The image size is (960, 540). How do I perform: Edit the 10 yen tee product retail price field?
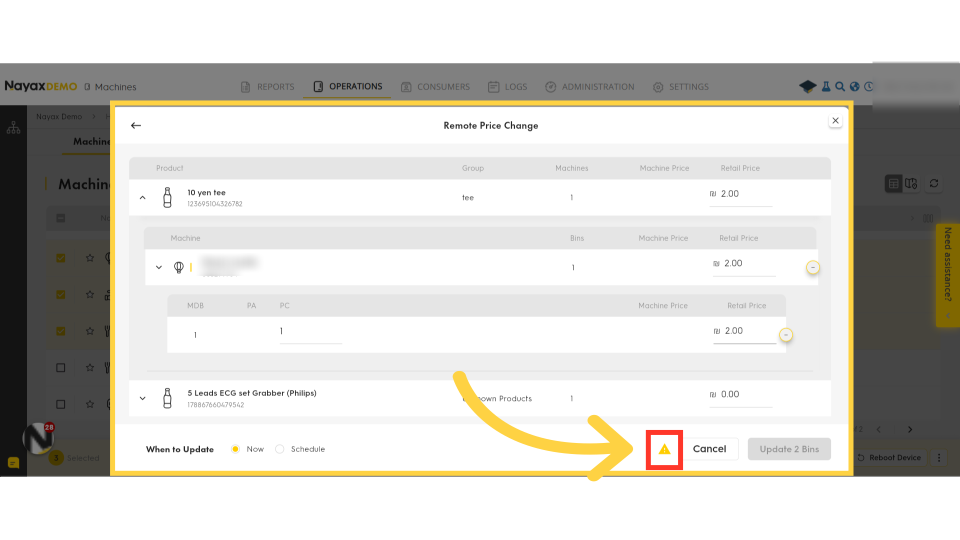tap(741, 195)
